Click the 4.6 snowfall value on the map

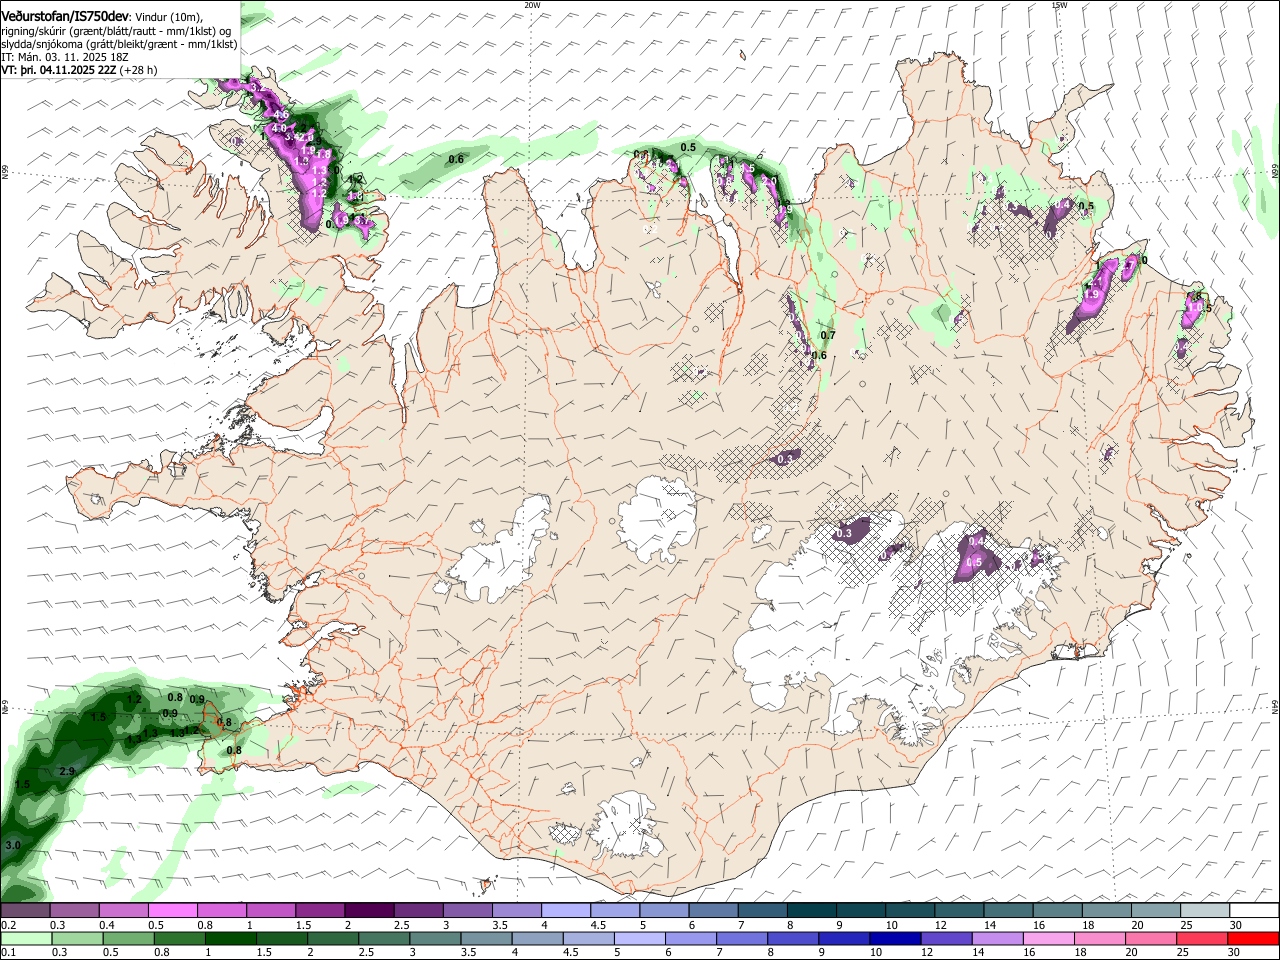tap(281, 115)
